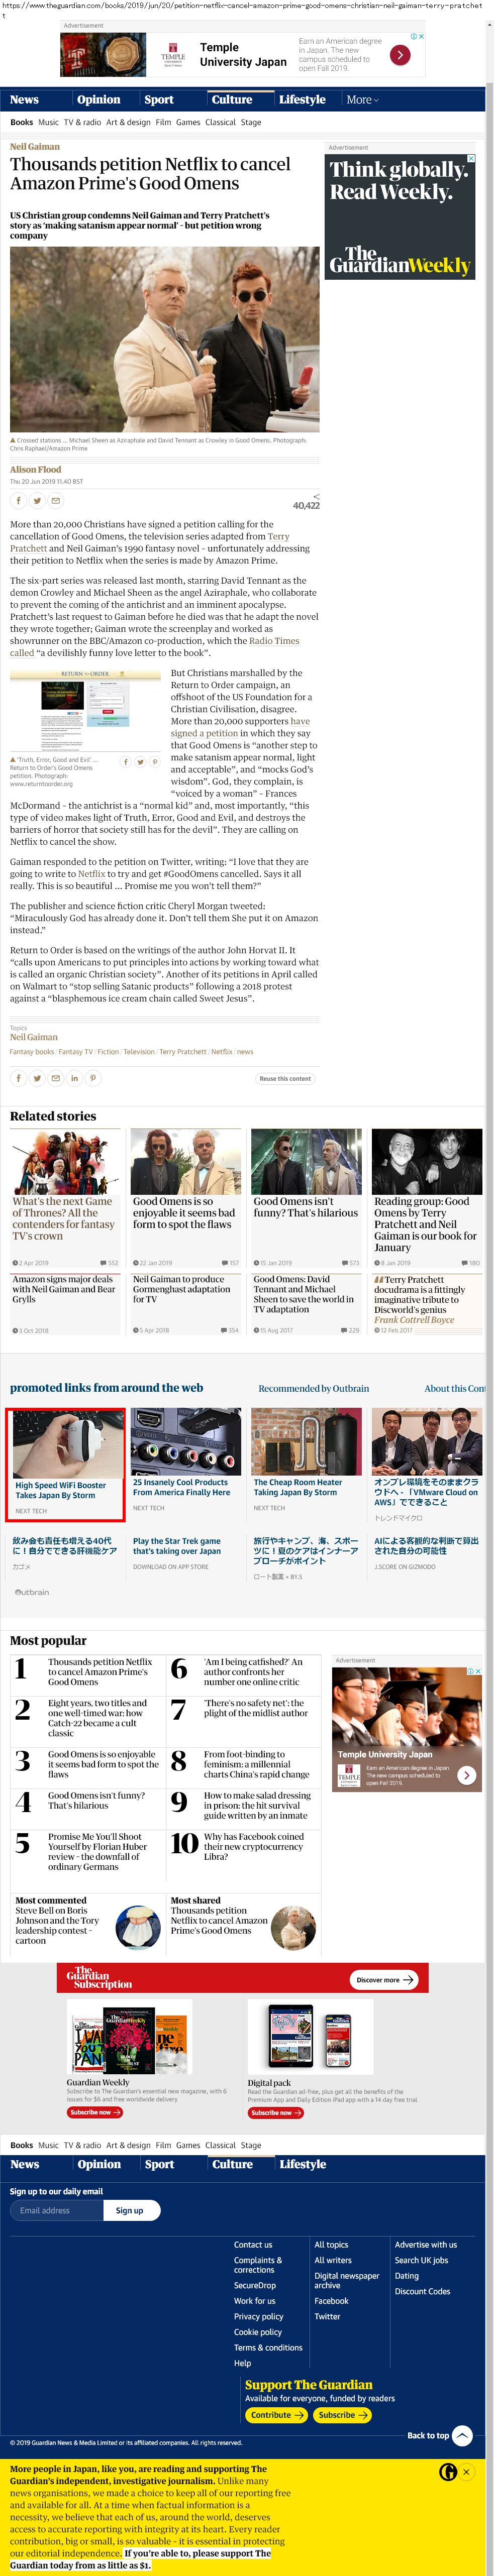Click the Neil Gaiman tag above headline

(35, 147)
